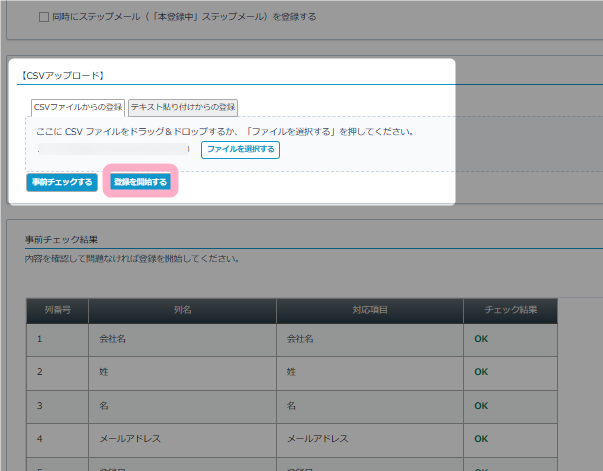Select the OK result for メールアドレス row
This screenshot has width=603, height=471.
point(481,439)
